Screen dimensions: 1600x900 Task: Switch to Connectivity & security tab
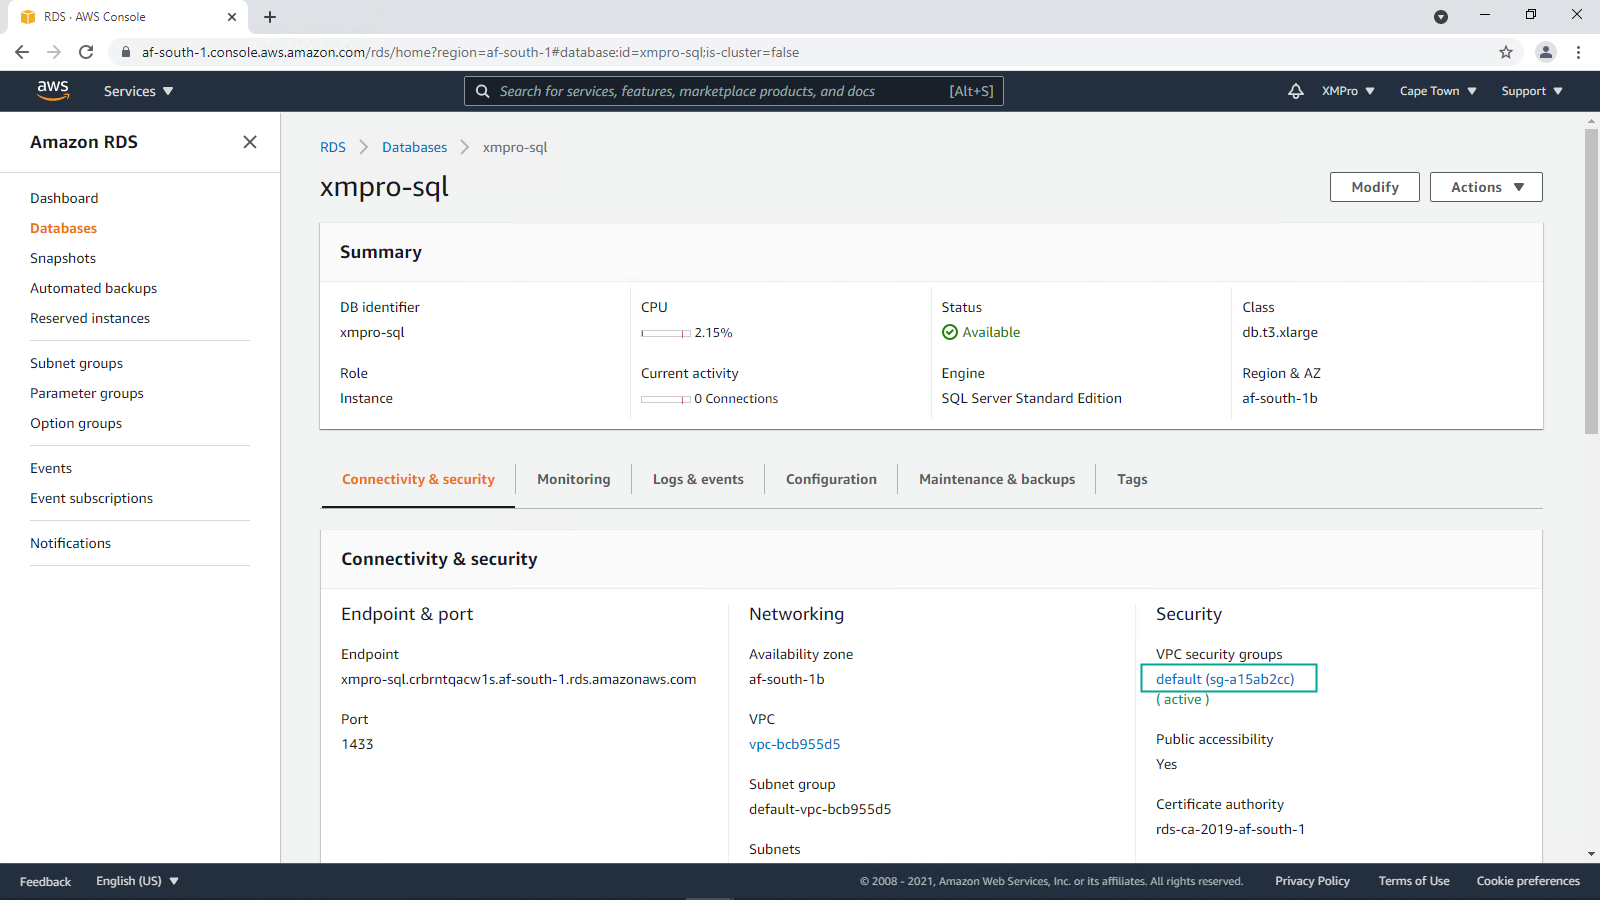[418, 479]
